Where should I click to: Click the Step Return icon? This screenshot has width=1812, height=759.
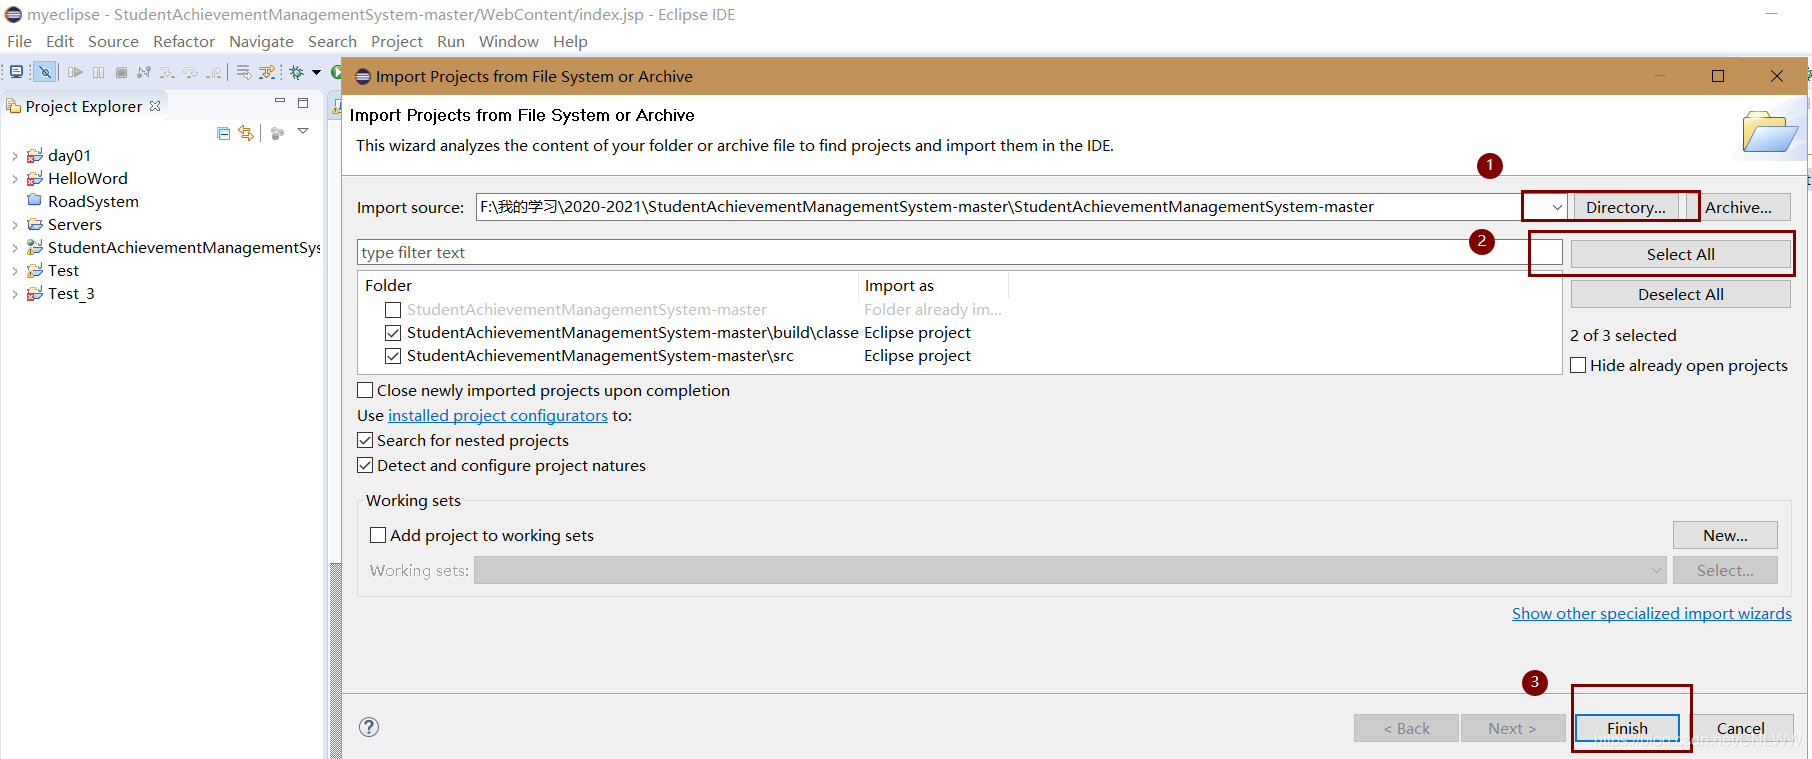pyautogui.click(x=213, y=72)
